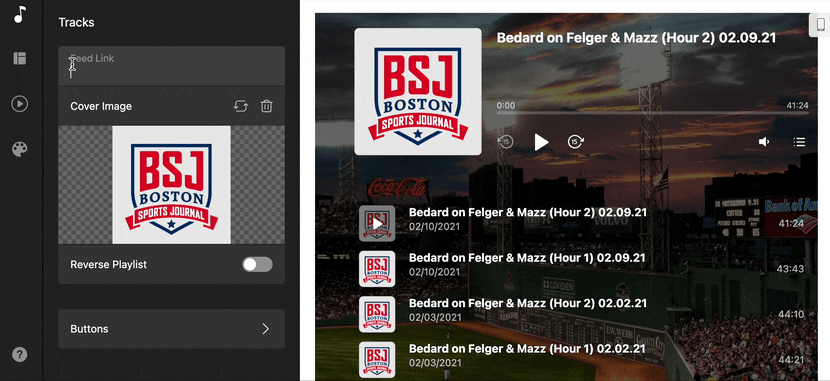Click thumbnail of Hour 2 02.02.21 track

[377, 314]
